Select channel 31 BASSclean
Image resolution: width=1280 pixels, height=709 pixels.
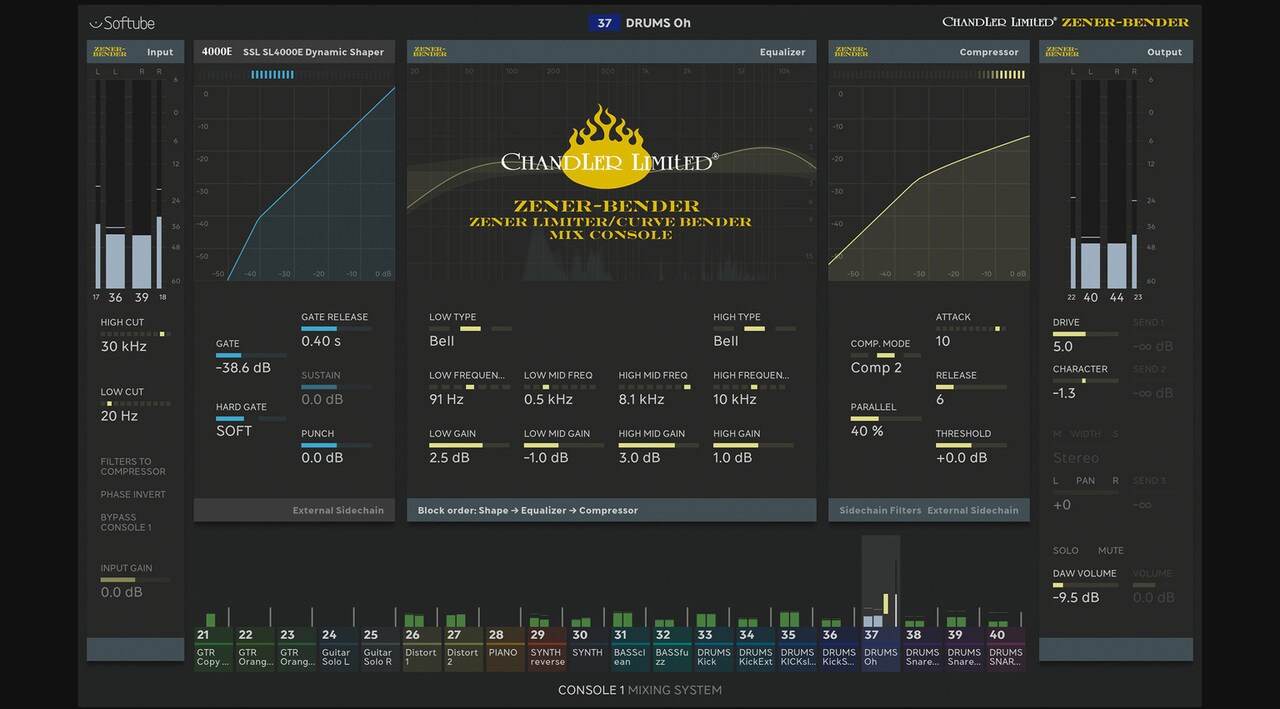(x=630, y=648)
